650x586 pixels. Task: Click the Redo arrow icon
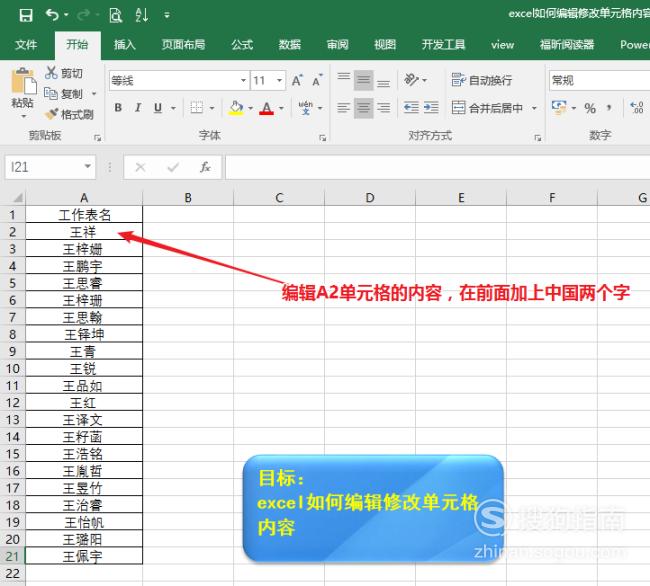[x=83, y=15]
